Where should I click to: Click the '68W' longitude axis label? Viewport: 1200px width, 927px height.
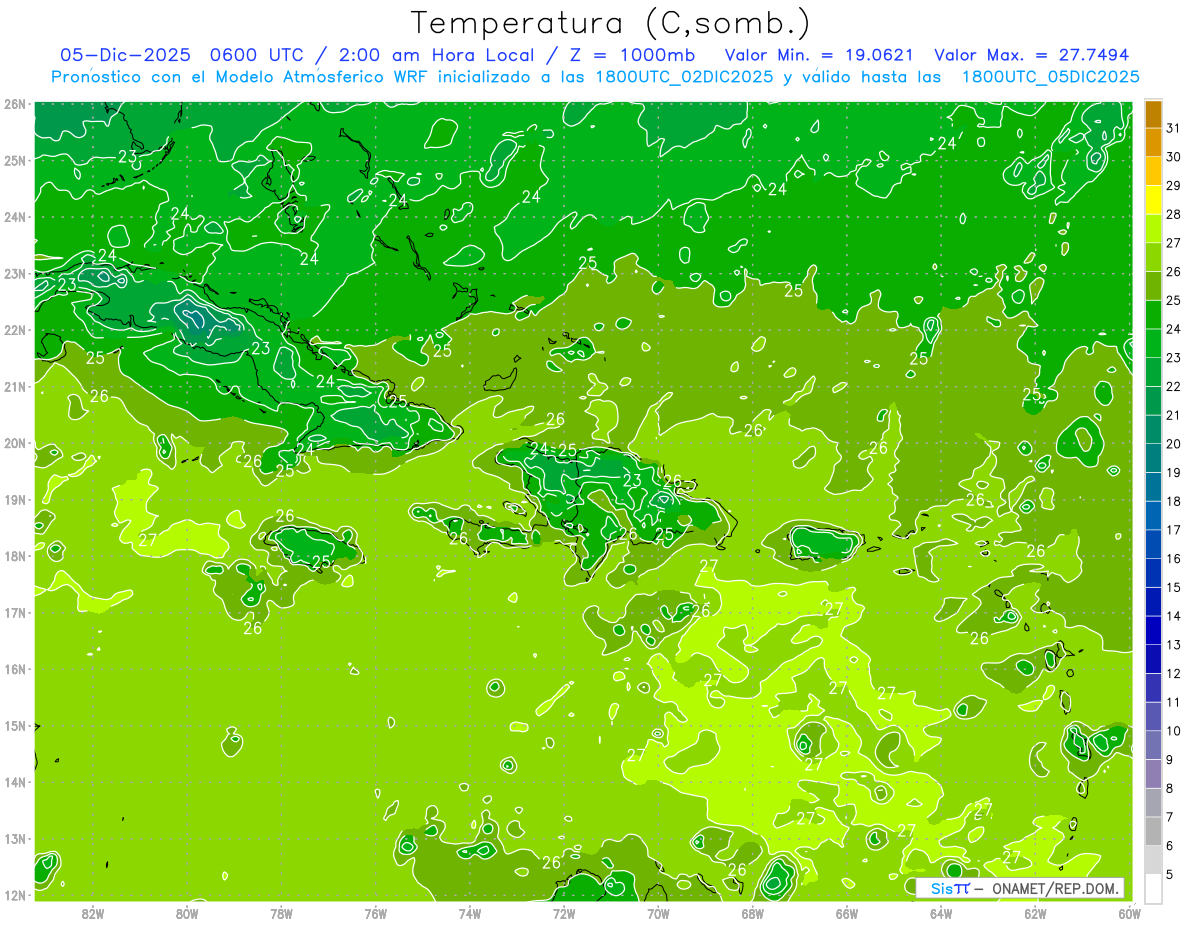pos(753,913)
